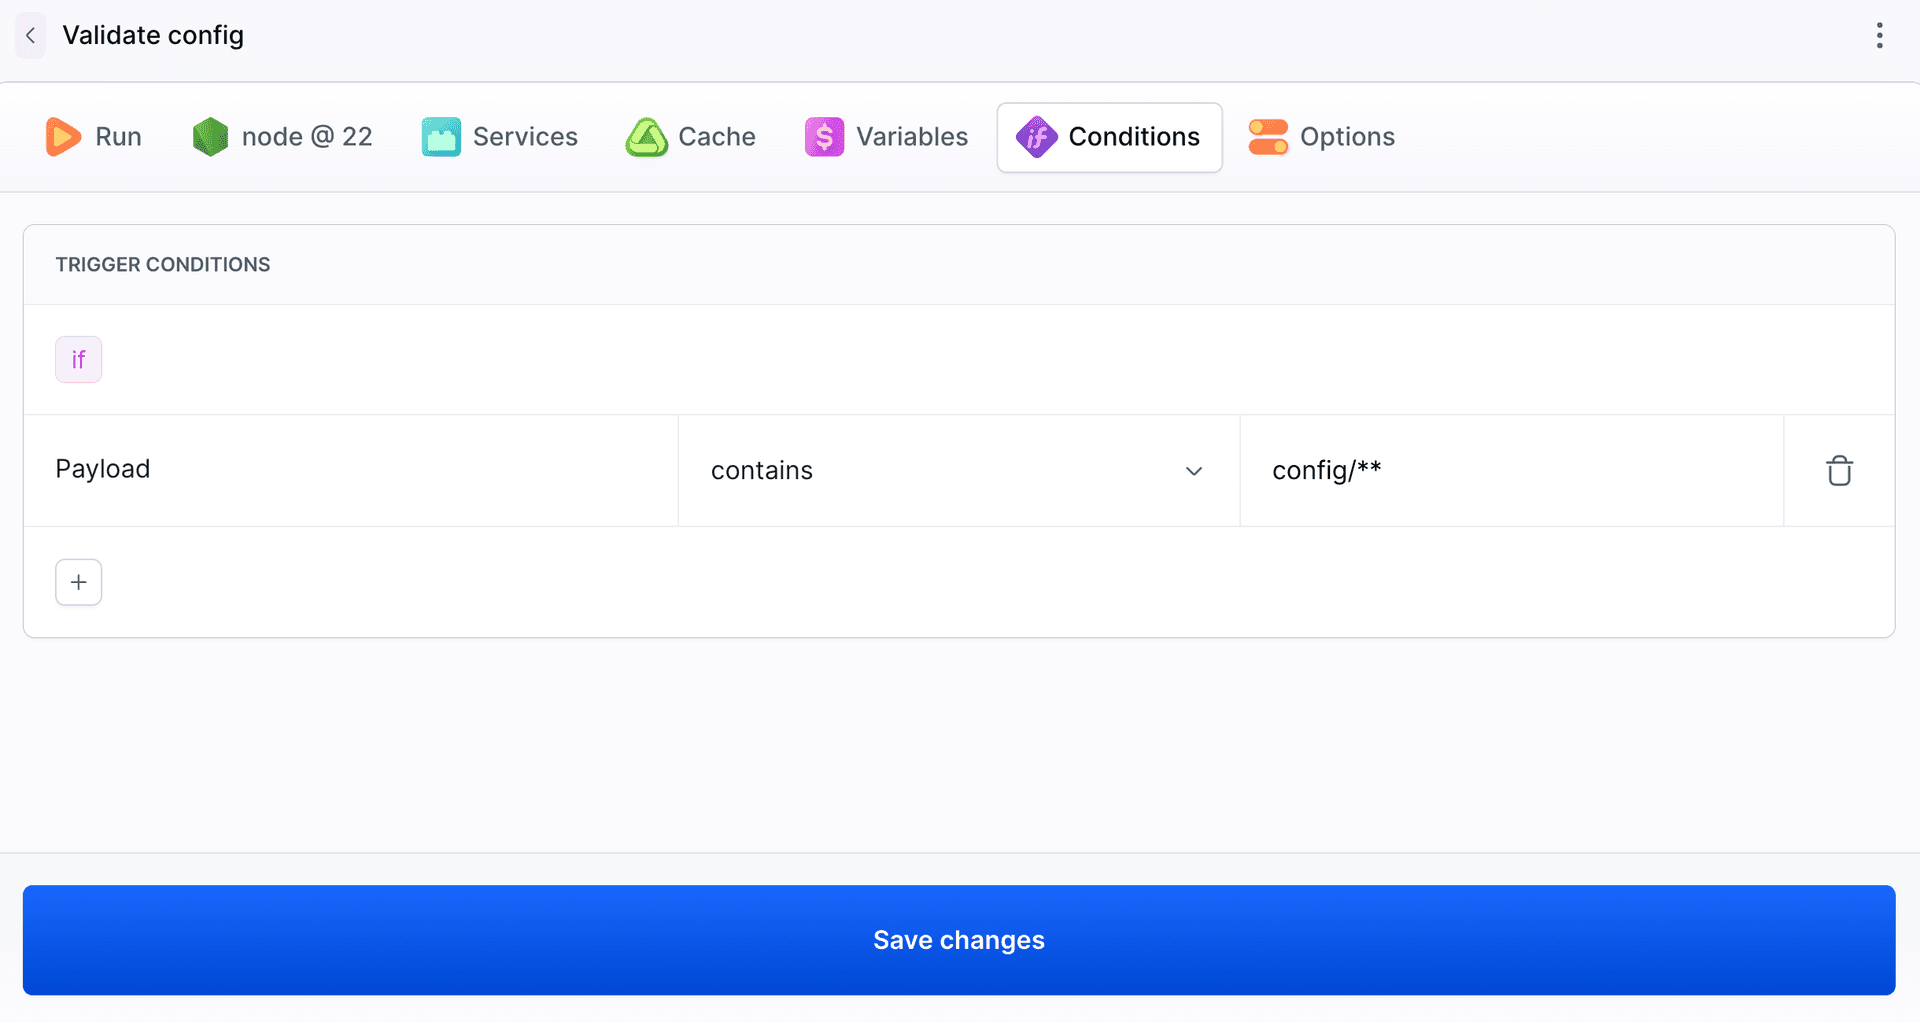Delete the Payload condition with trash icon
Image resolution: width=1920 pixels, height=1022 pixels.
[1839, 471]
